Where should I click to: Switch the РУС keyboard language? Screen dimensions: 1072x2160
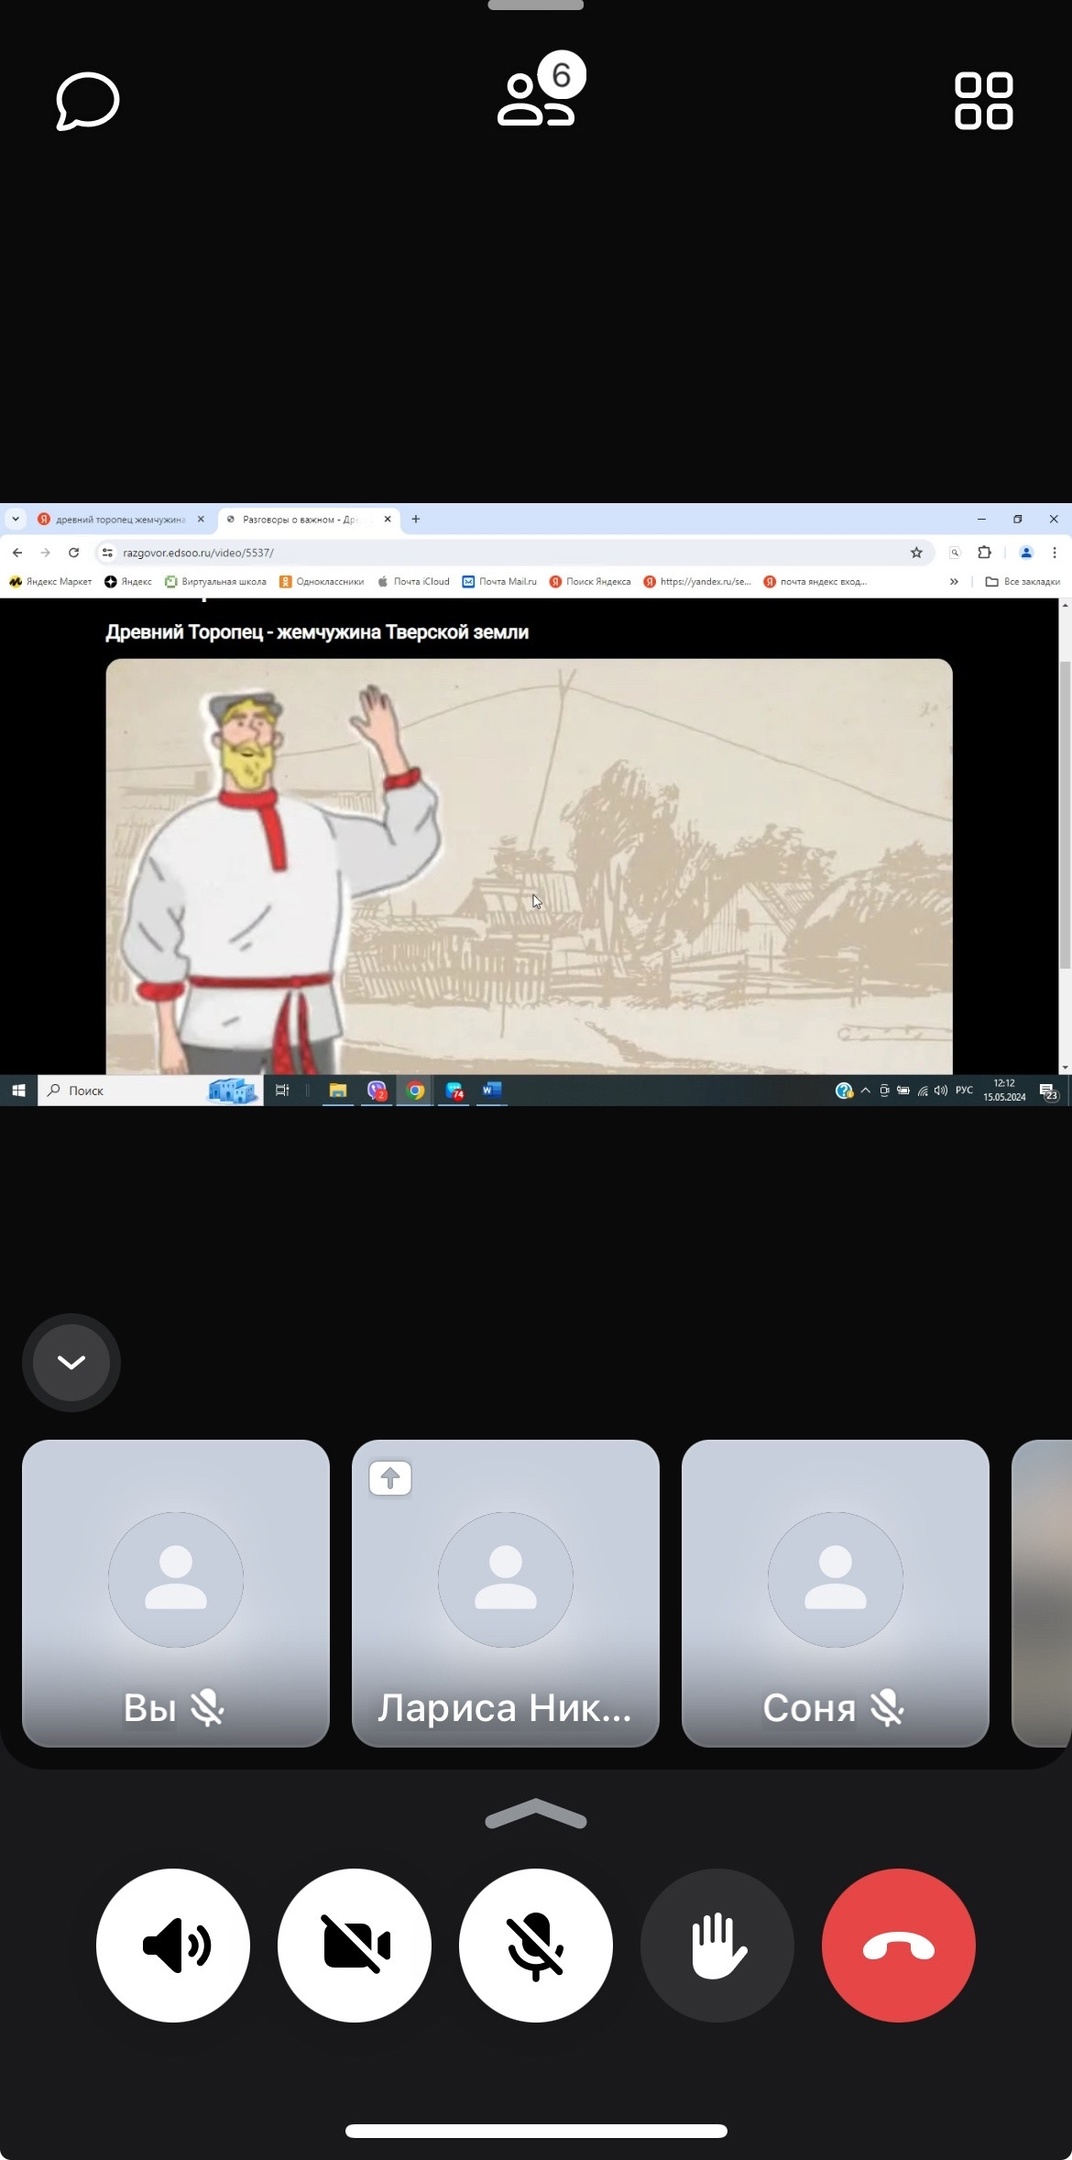pyautogui.click(x=964, y=1090)
